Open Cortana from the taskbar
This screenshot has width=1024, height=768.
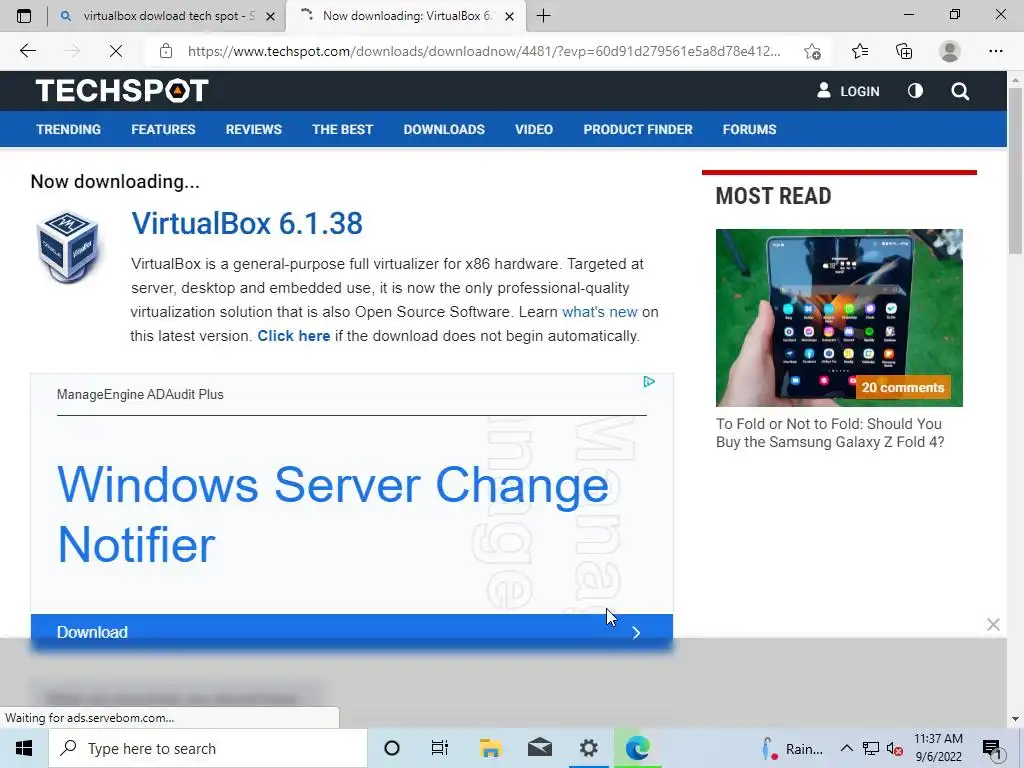click(392, 748)
